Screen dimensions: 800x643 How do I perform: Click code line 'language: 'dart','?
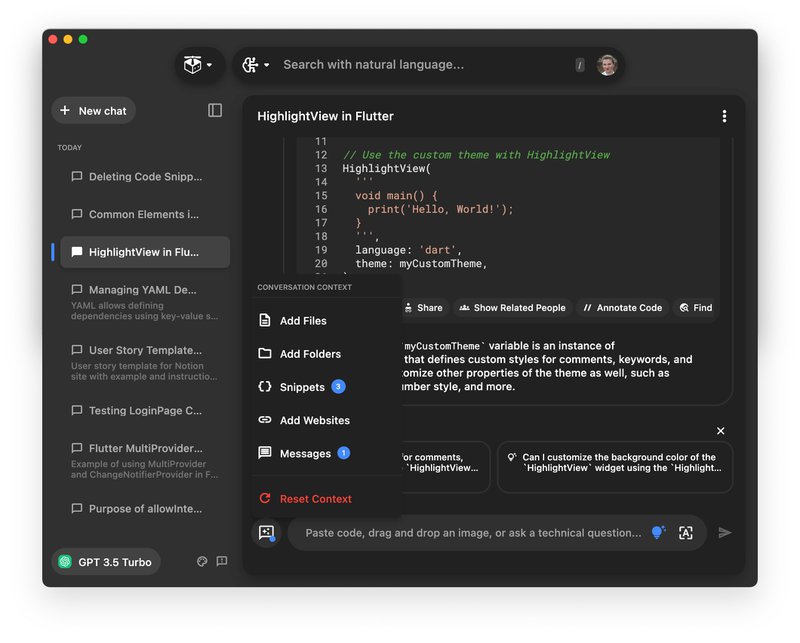[x=408, y=250]
